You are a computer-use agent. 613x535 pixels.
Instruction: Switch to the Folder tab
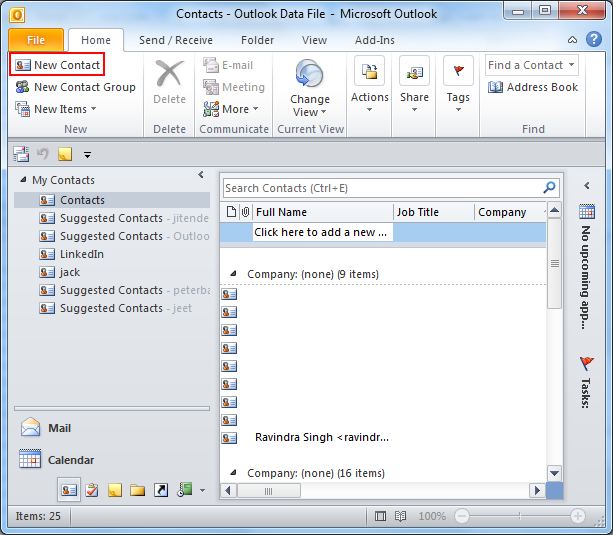pyautogui.click(x=257, y=40)
